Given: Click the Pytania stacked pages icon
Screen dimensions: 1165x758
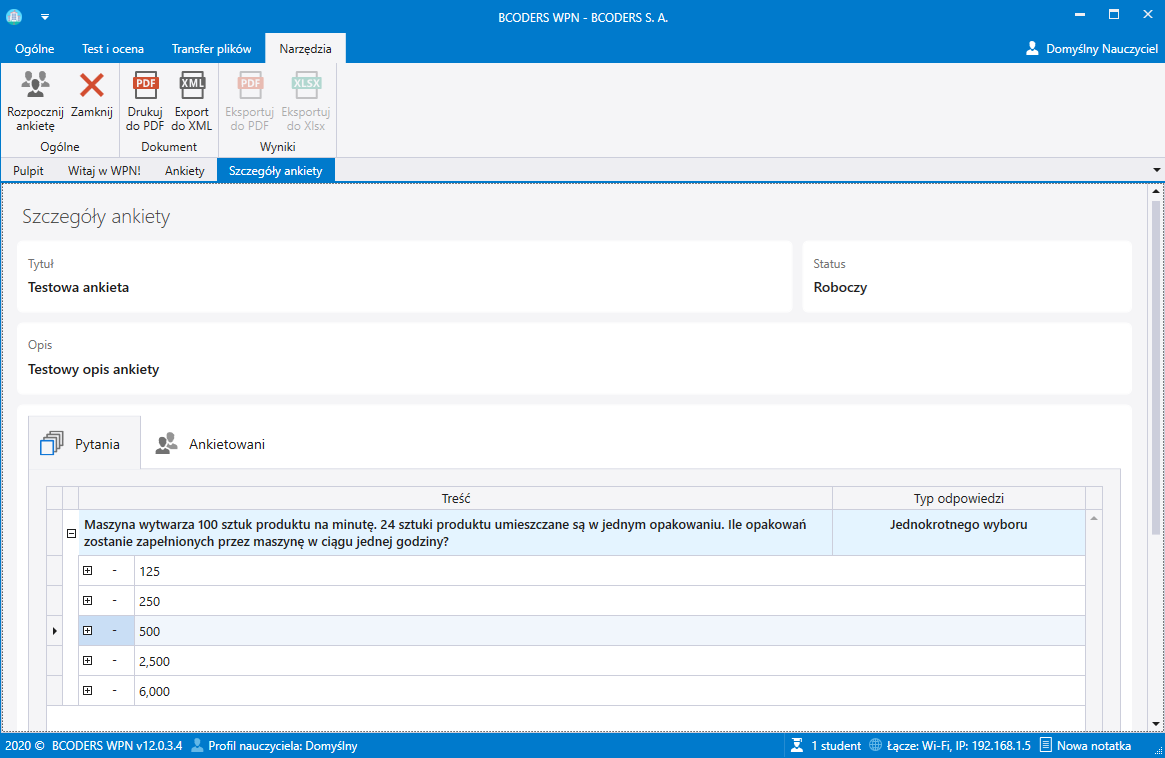Looking at the screenshot, I should 51,443.
